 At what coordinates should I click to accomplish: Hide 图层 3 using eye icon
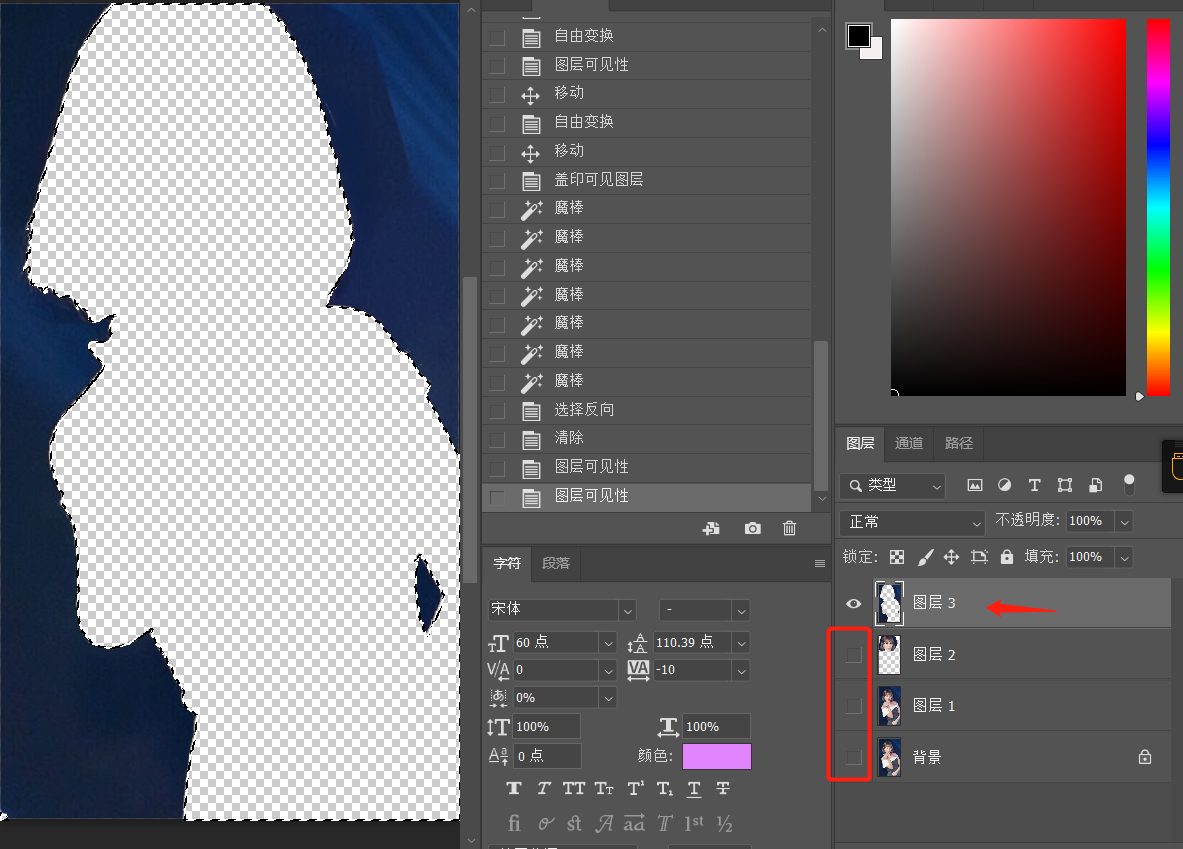coord(853,603)
